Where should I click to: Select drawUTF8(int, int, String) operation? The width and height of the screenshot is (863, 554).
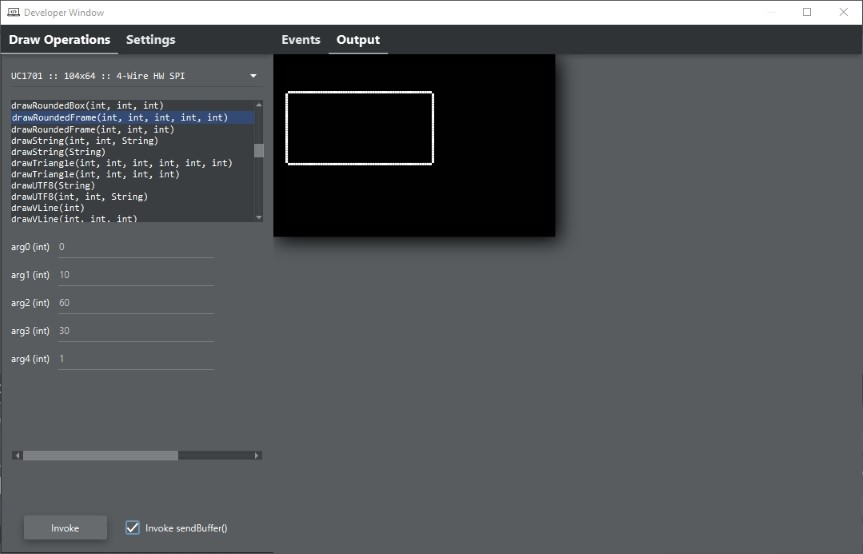click(x=133, y=196)
